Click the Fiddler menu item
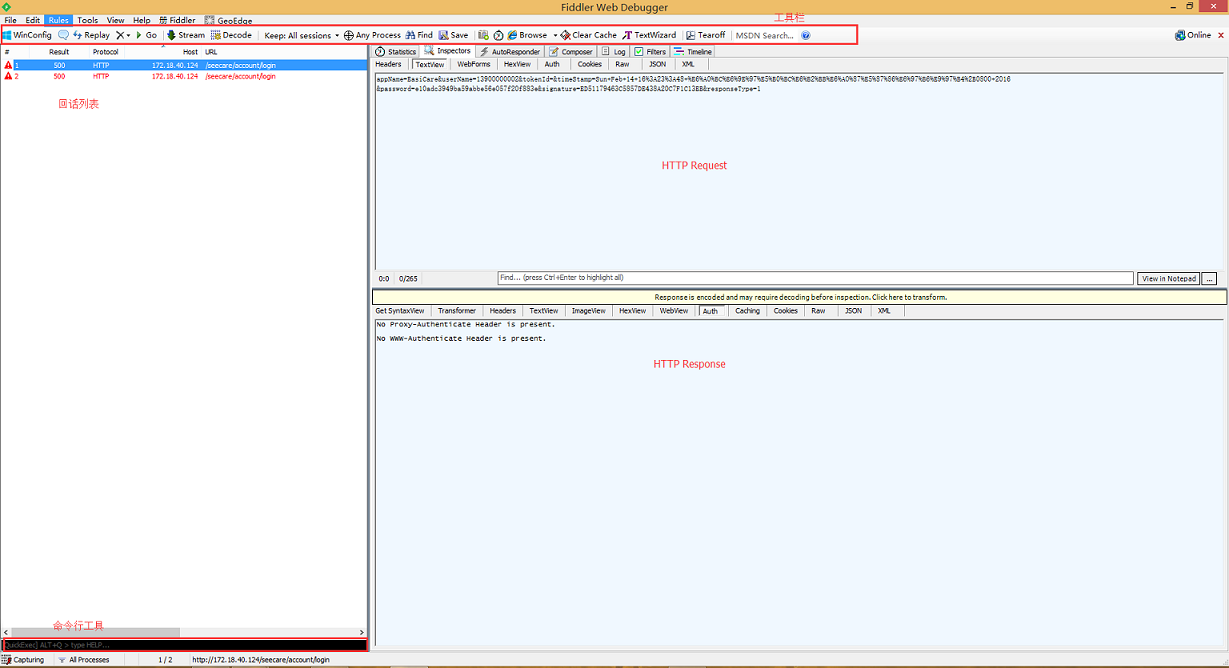The height and width of the screenshot is (668, 1229). [x=177, y=20]
